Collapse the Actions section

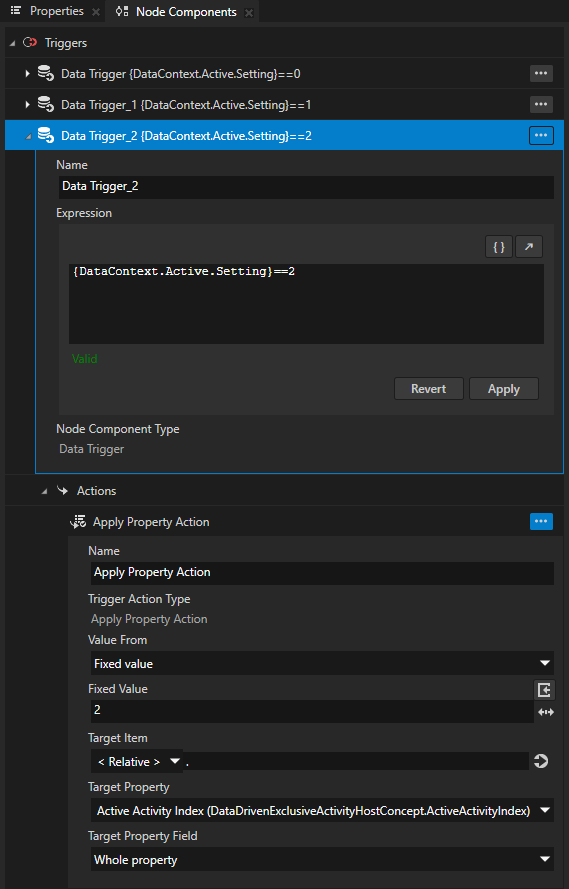(44, 492)
